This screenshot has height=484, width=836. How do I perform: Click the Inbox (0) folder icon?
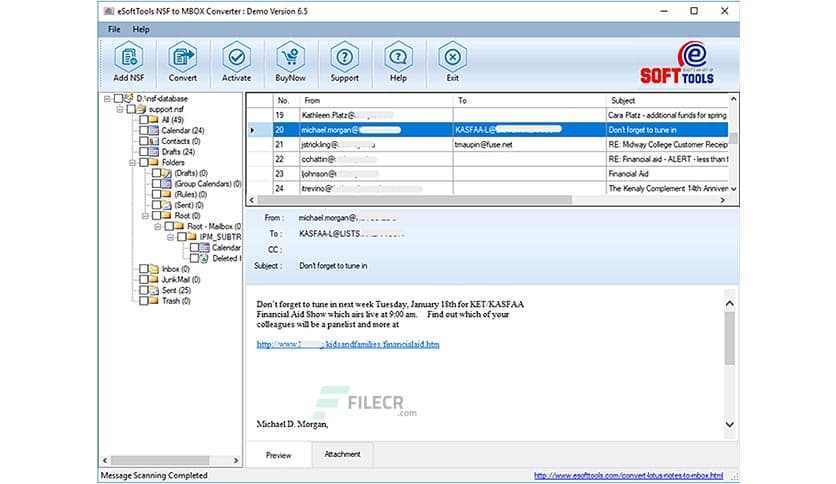154,269
